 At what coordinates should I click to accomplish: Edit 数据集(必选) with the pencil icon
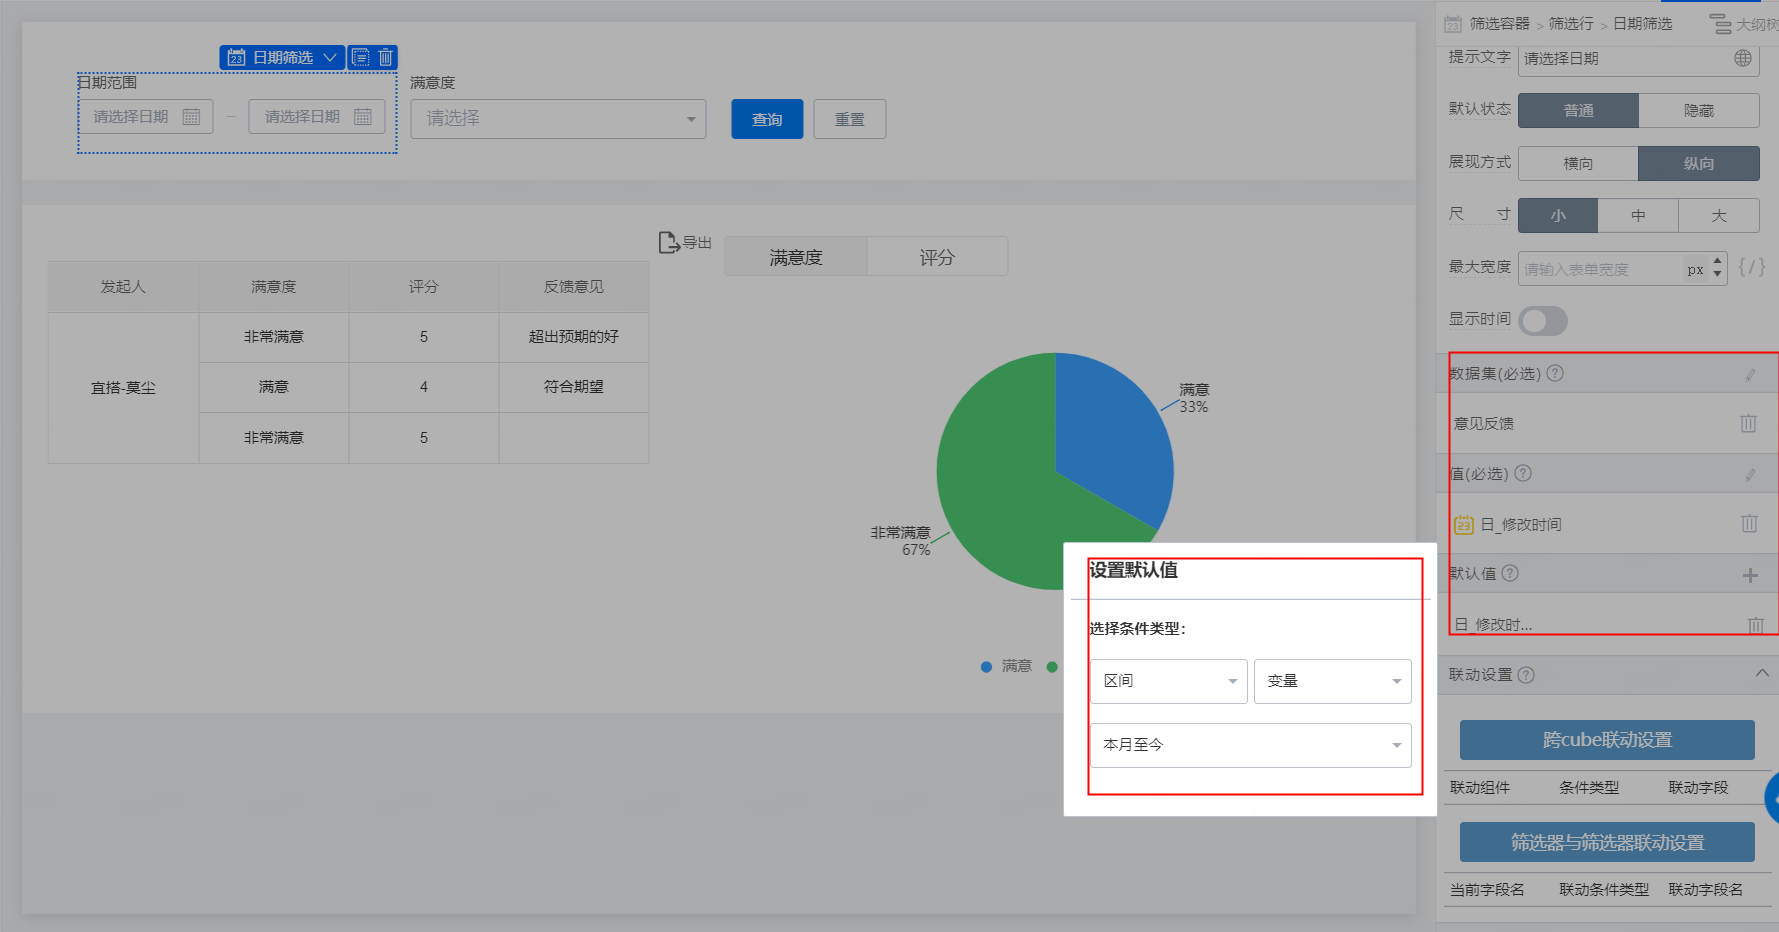click(1750, 375)
